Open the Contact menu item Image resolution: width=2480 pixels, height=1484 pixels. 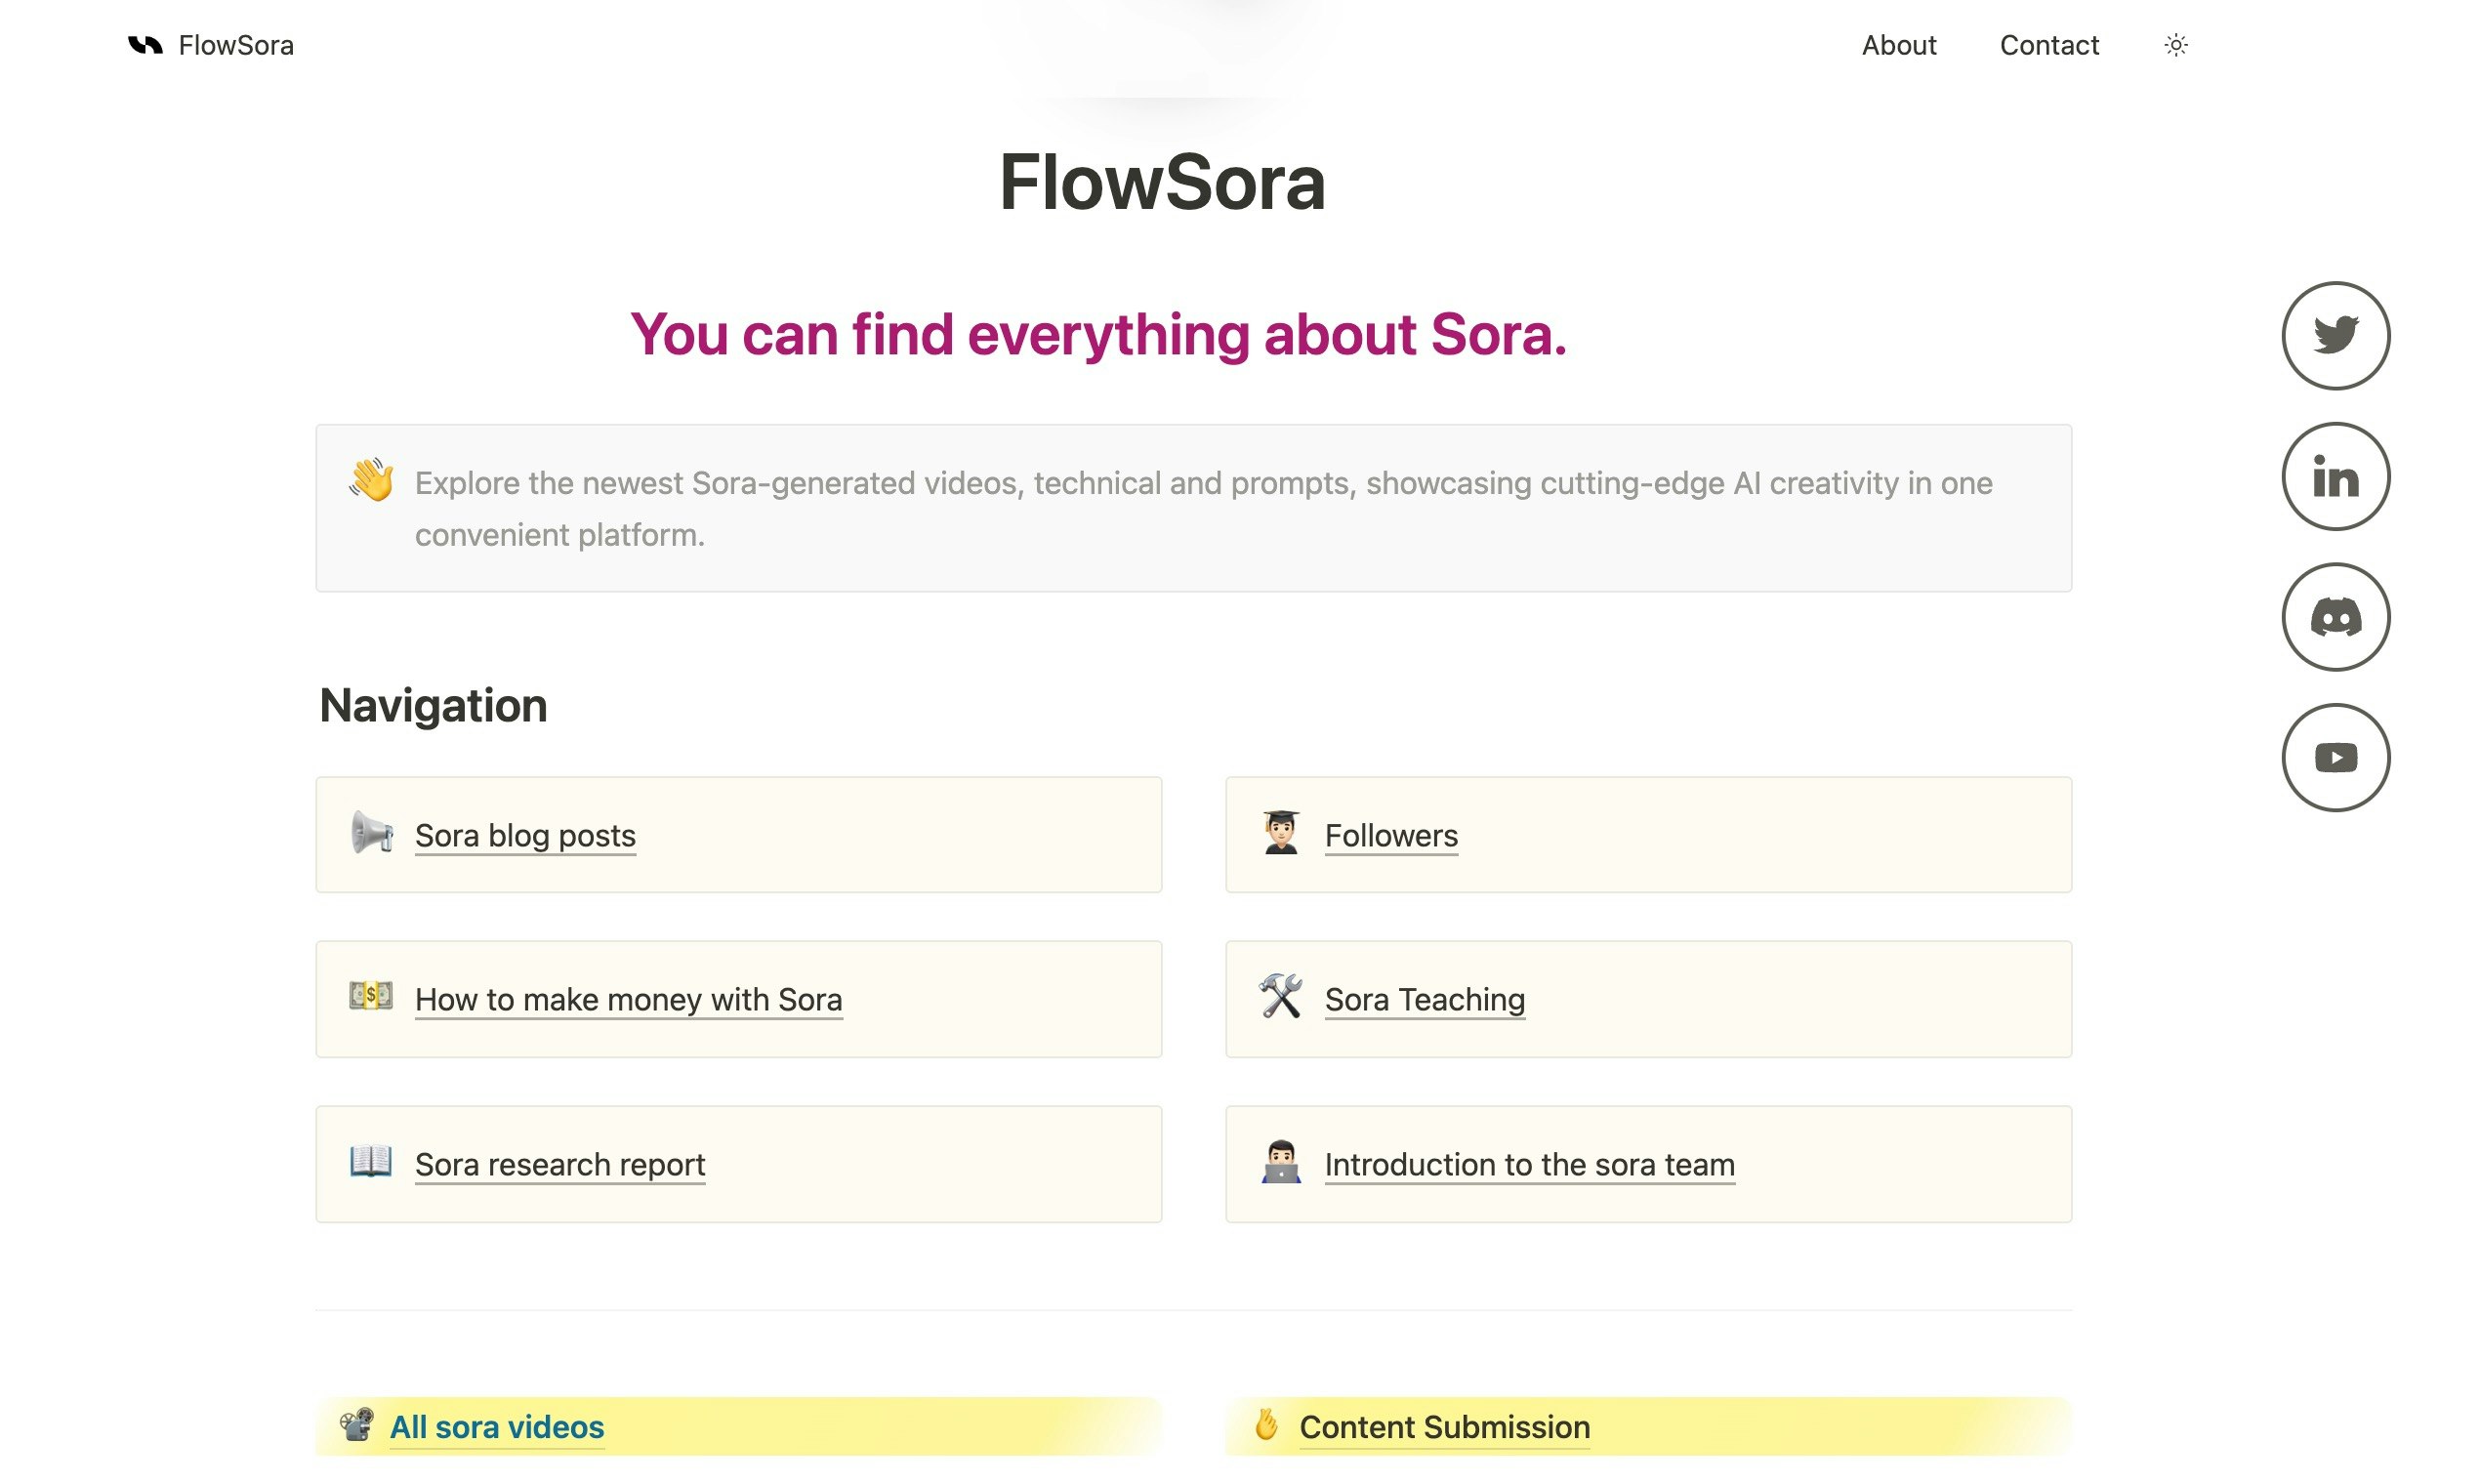[x=2048, y=45]
